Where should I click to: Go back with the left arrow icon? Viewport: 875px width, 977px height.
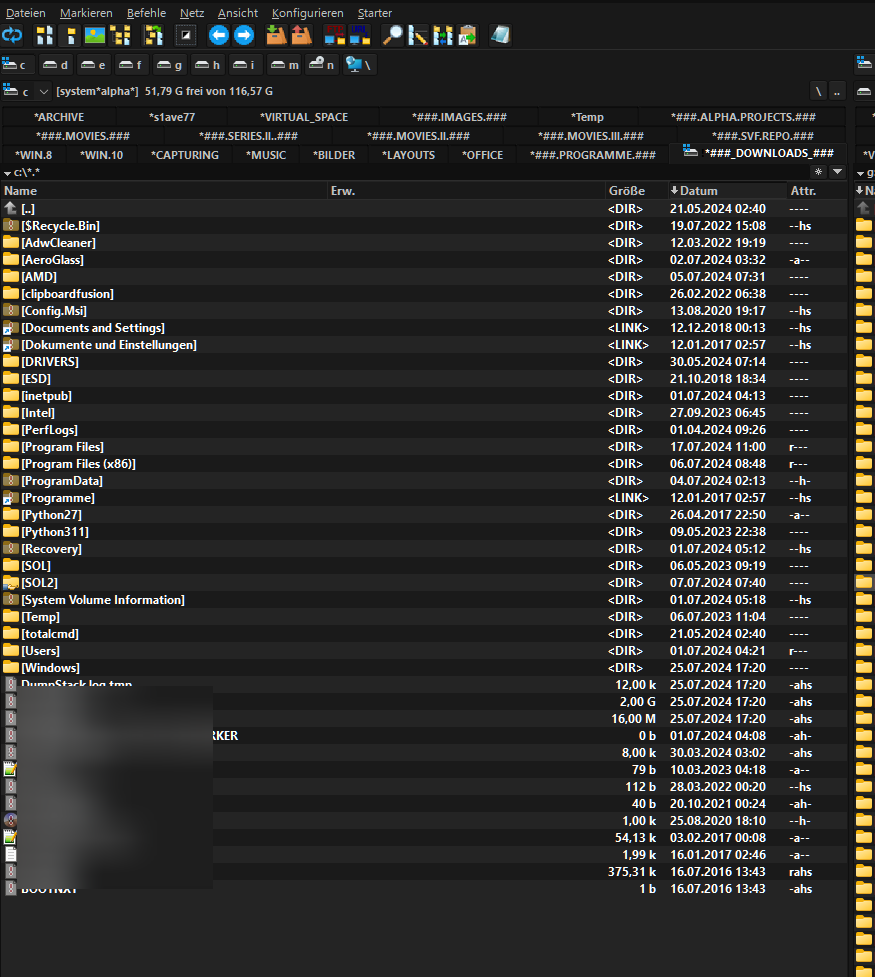click(x=218, y=36)
